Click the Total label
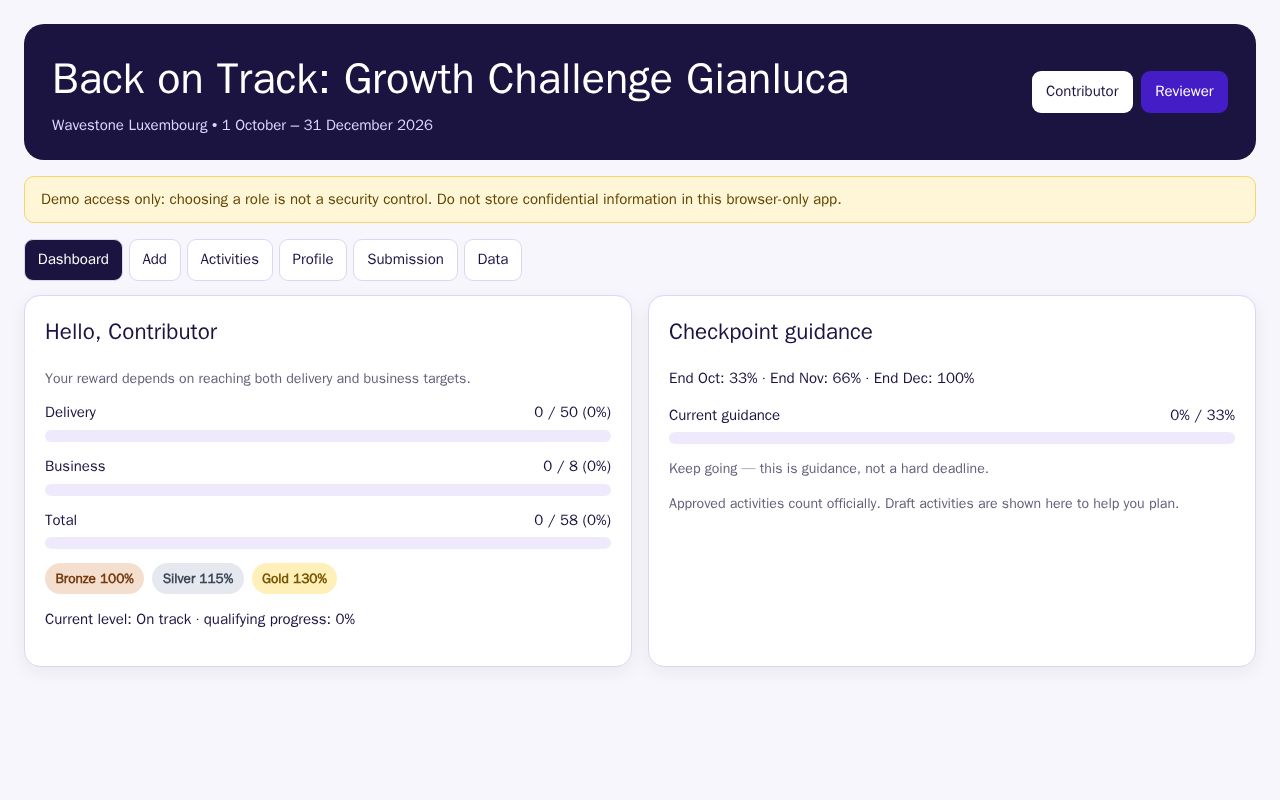 [x=61, y=521]
